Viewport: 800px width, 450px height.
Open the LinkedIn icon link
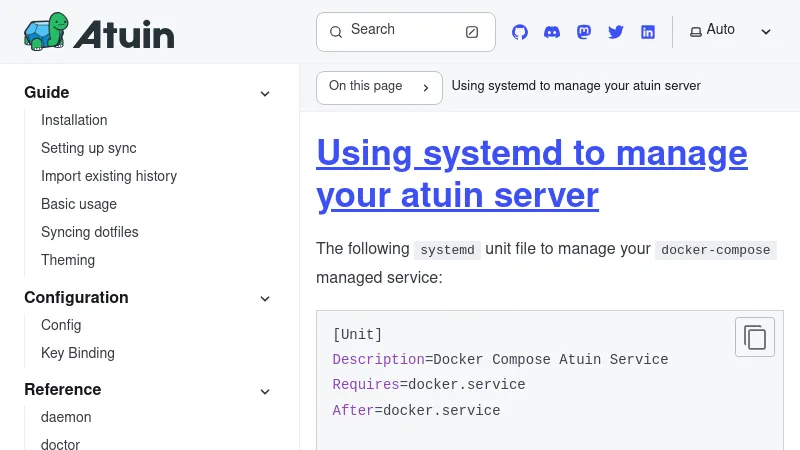coord(648,32)
